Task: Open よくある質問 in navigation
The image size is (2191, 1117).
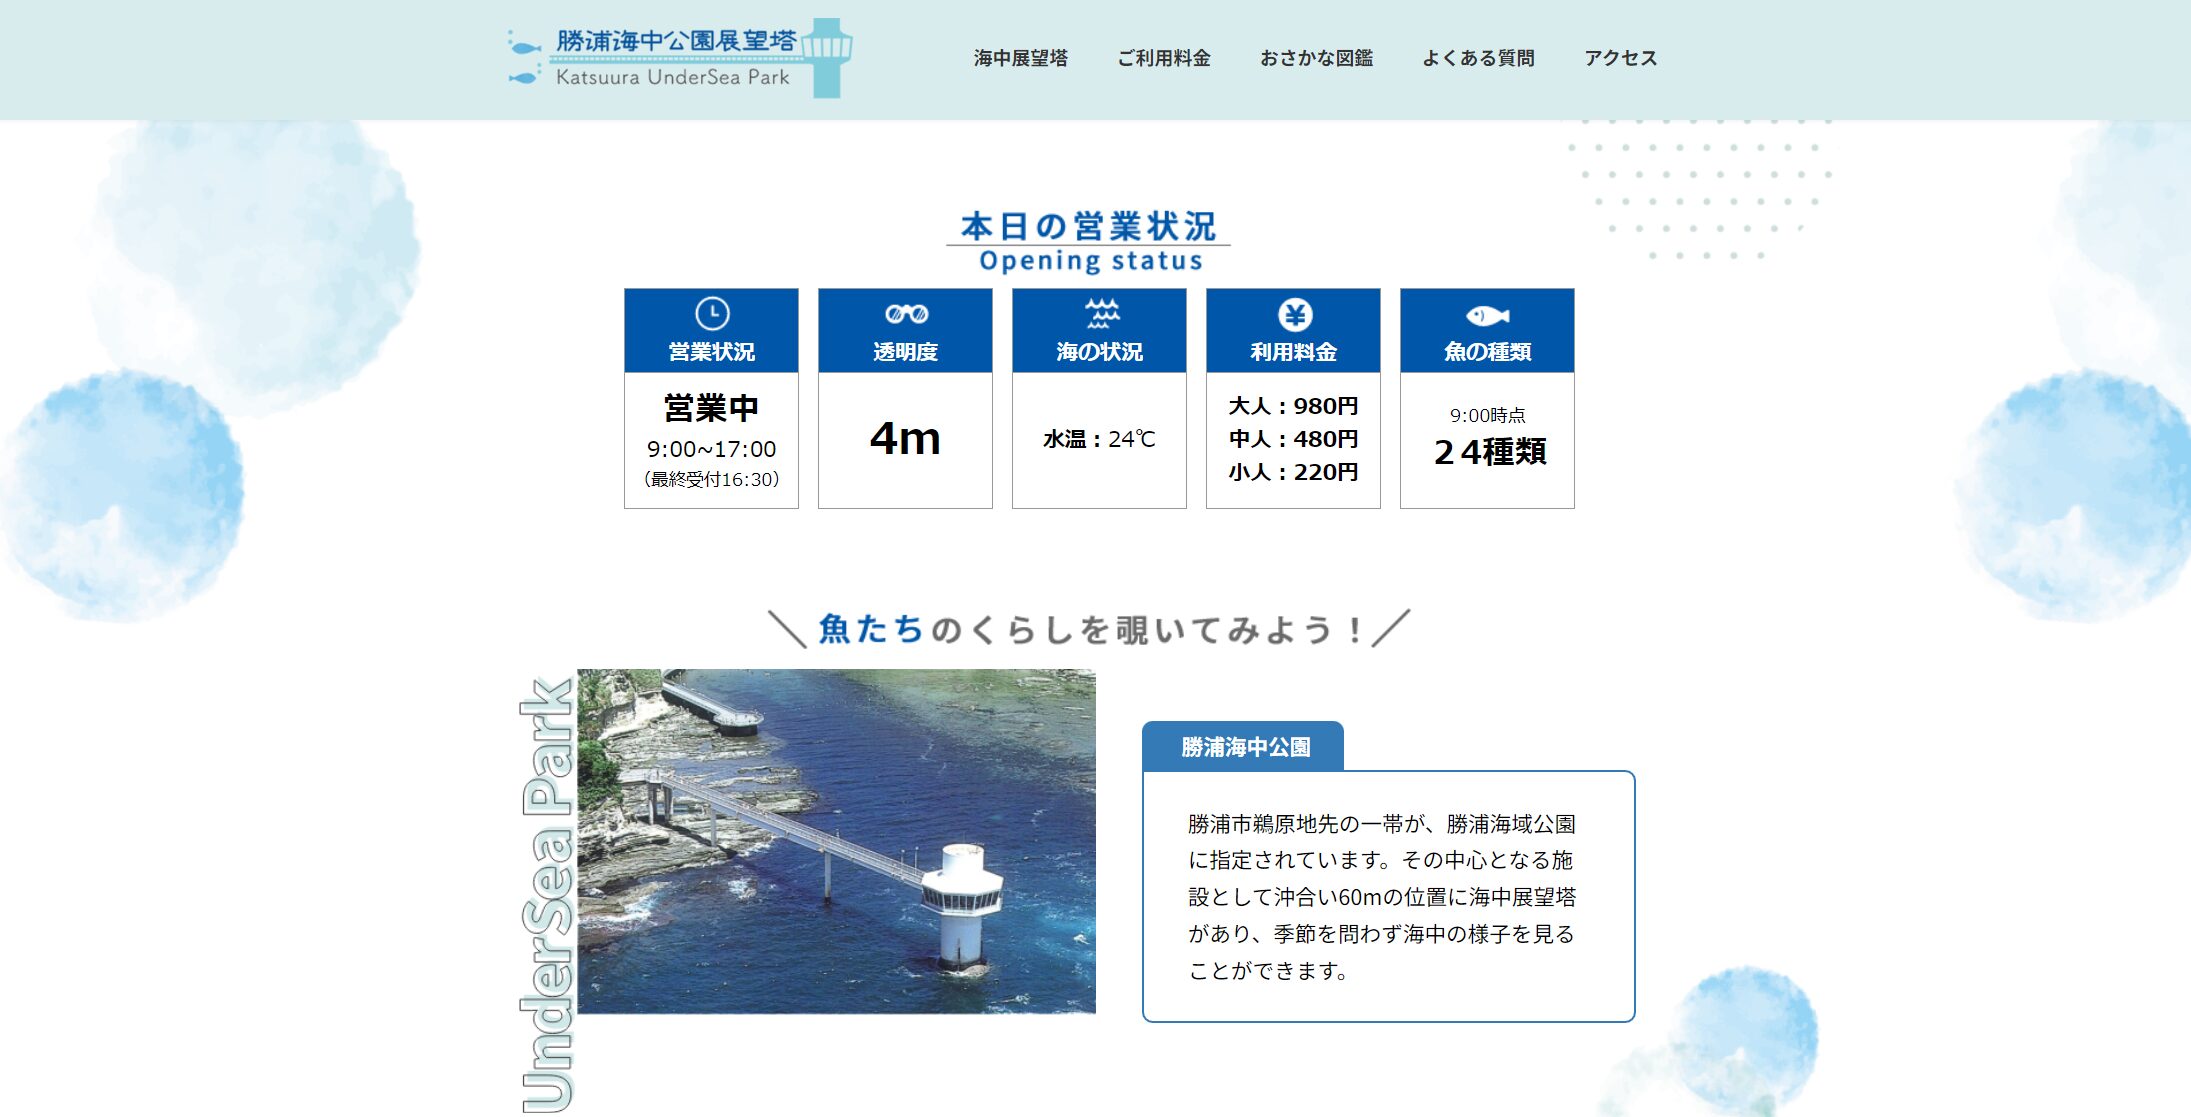Action: pyautogui.click(x=1477, y=59)
